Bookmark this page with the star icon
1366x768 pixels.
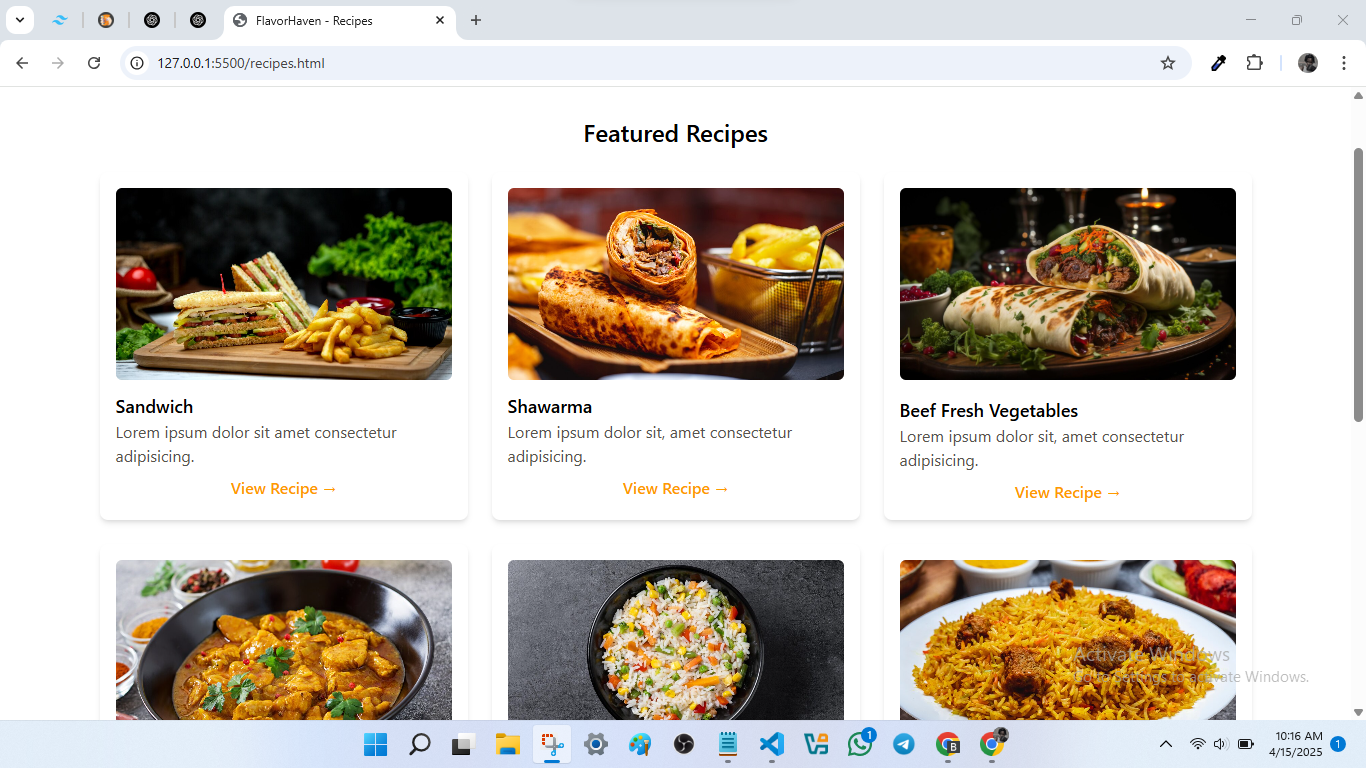pos(1168,63)
